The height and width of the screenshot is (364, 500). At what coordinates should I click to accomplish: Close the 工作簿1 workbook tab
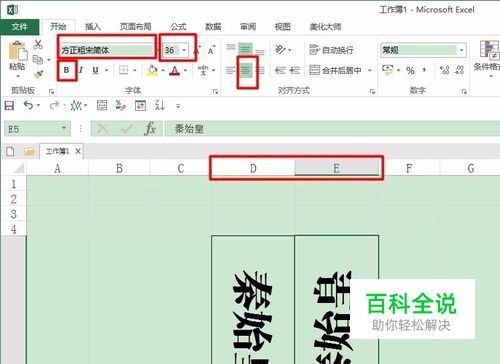[78, 151]
